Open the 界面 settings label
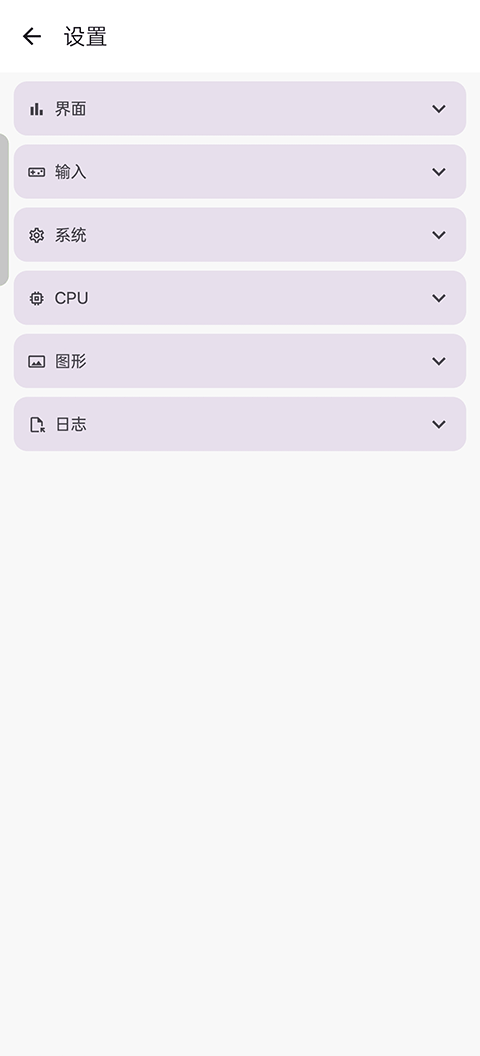 coord(71,109)
